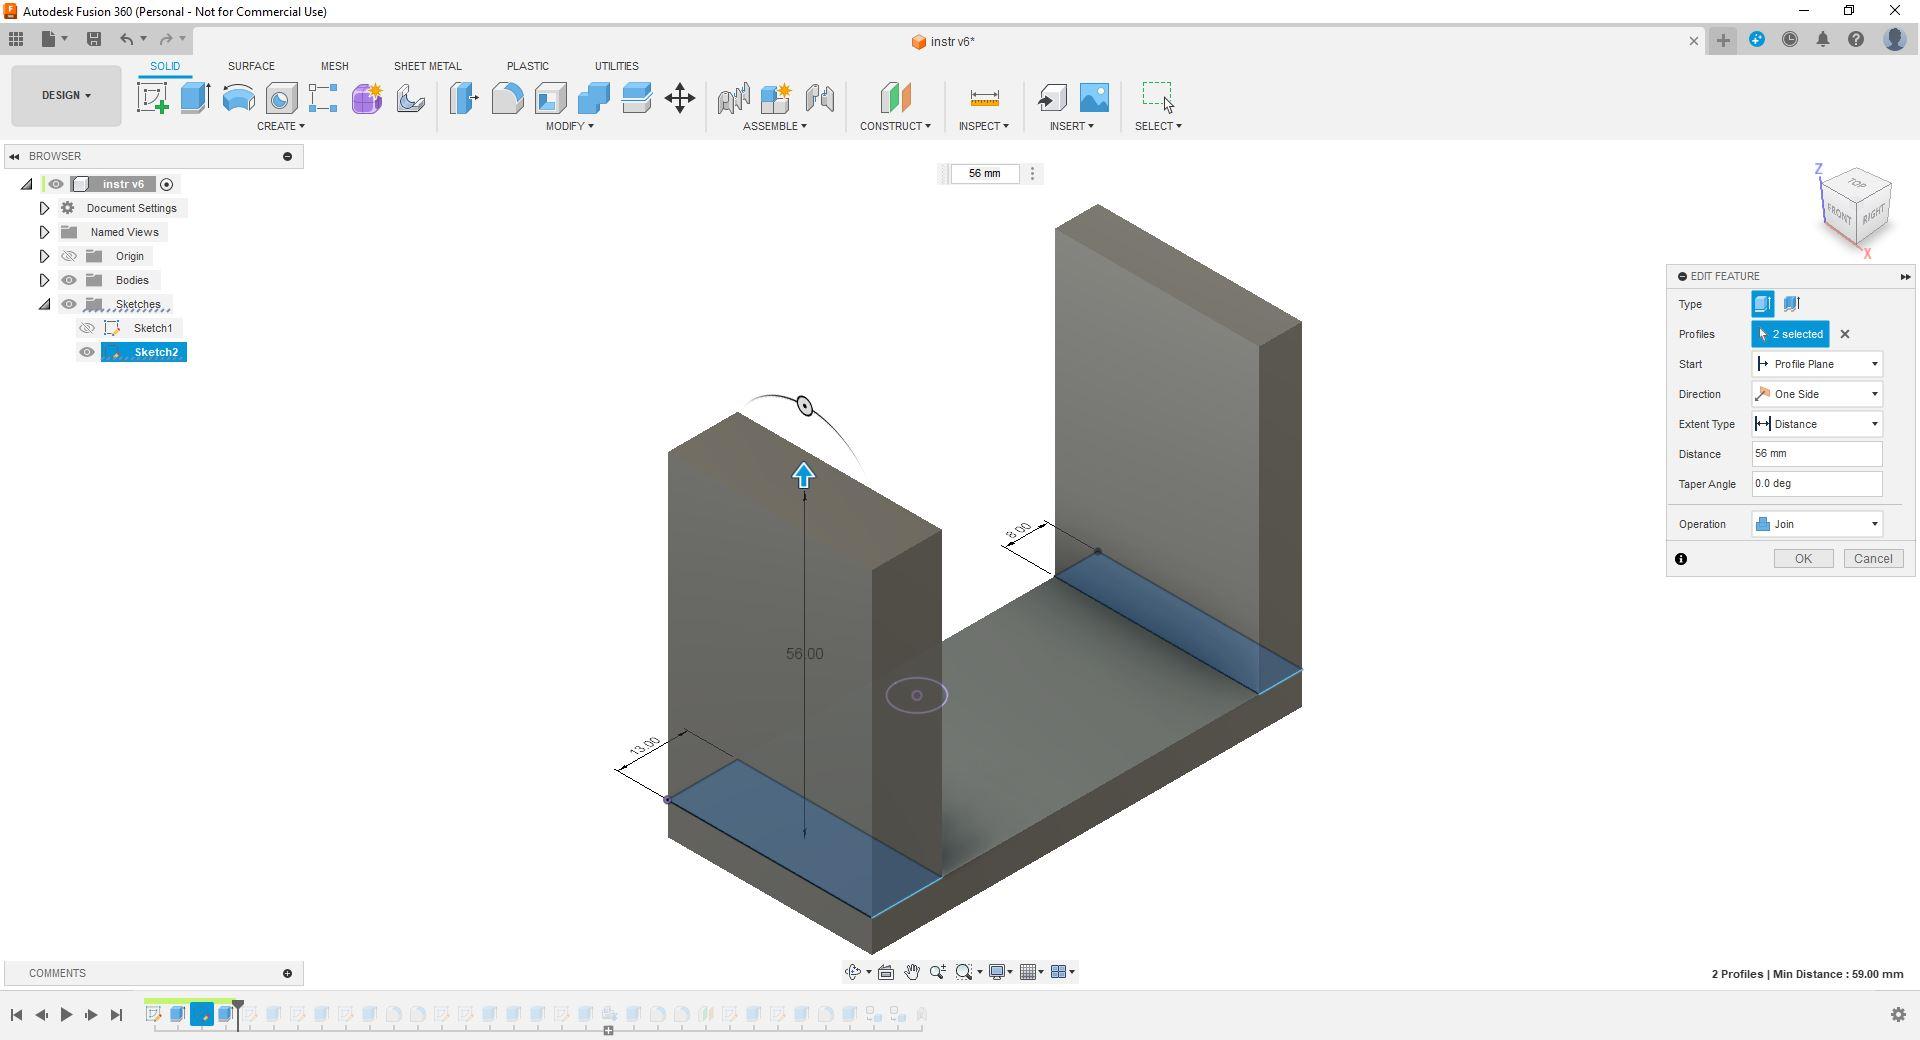Image resolution: width=1920 pixels, height=1040 pixels.
Task: Select the Revolve tool
Action: pos(238,98)
